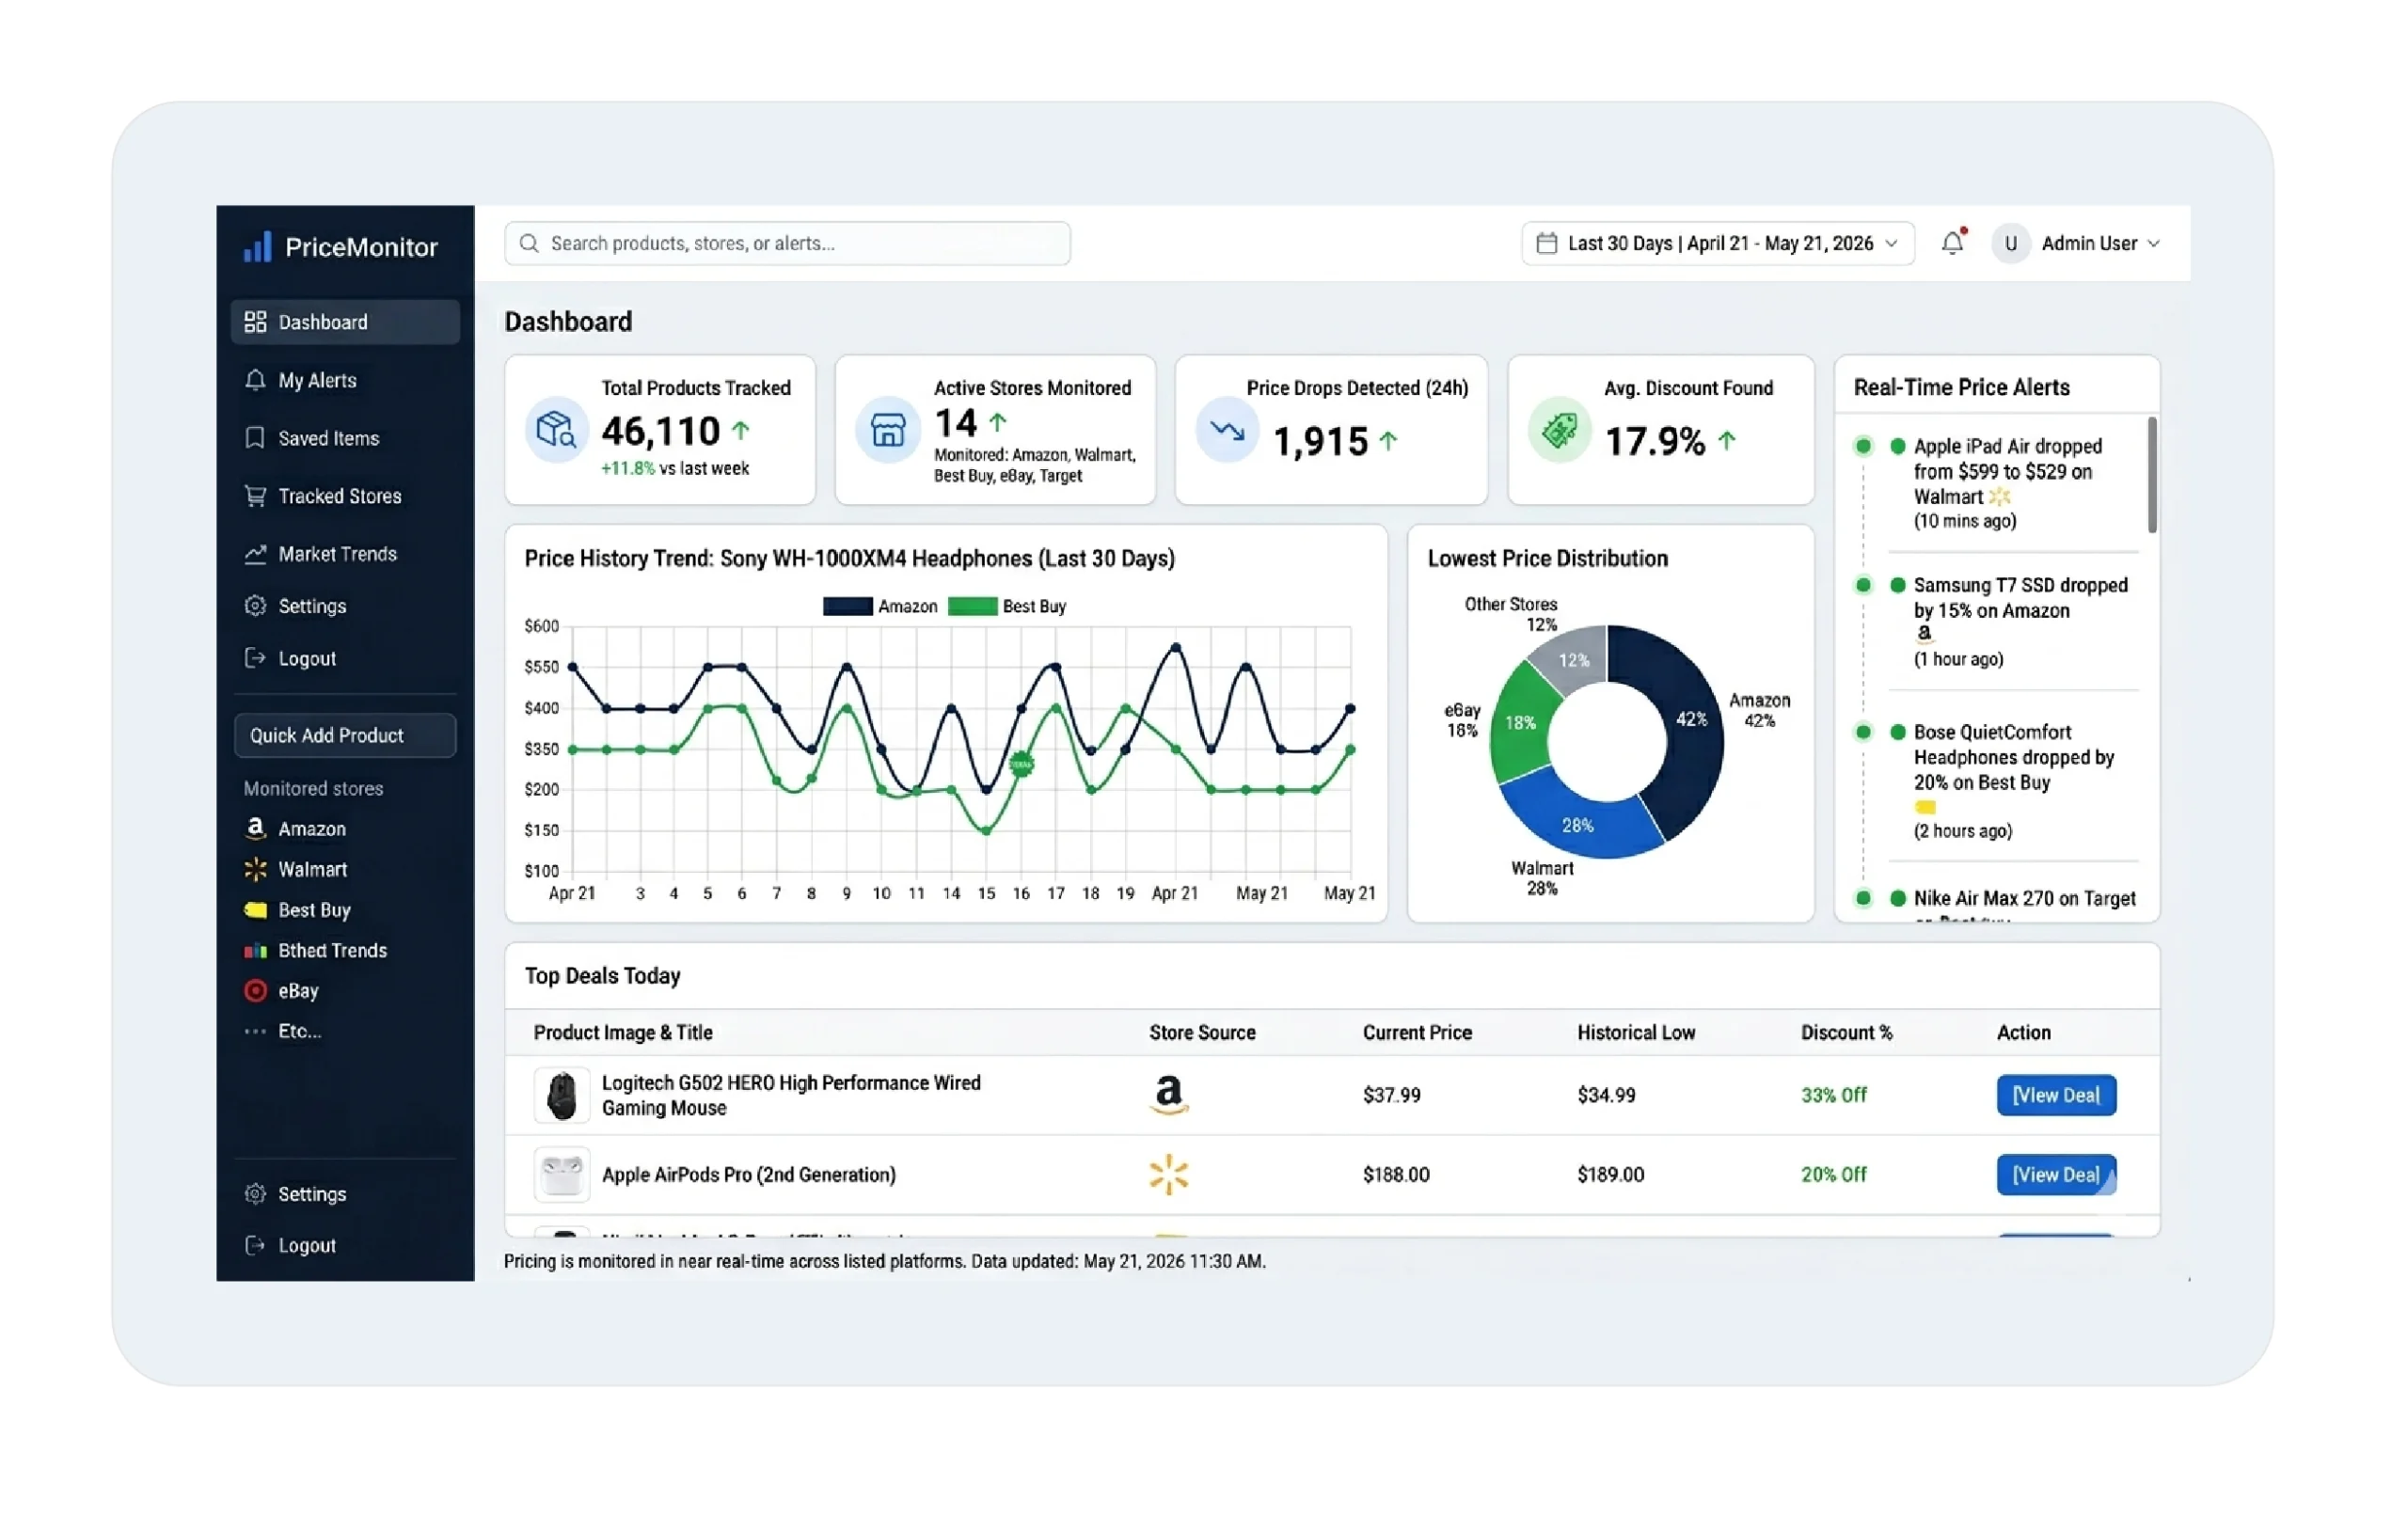Click the Amazon logo in monitored stores
This screenshot has width=2408, height=1515.
[x=255, y=828]
